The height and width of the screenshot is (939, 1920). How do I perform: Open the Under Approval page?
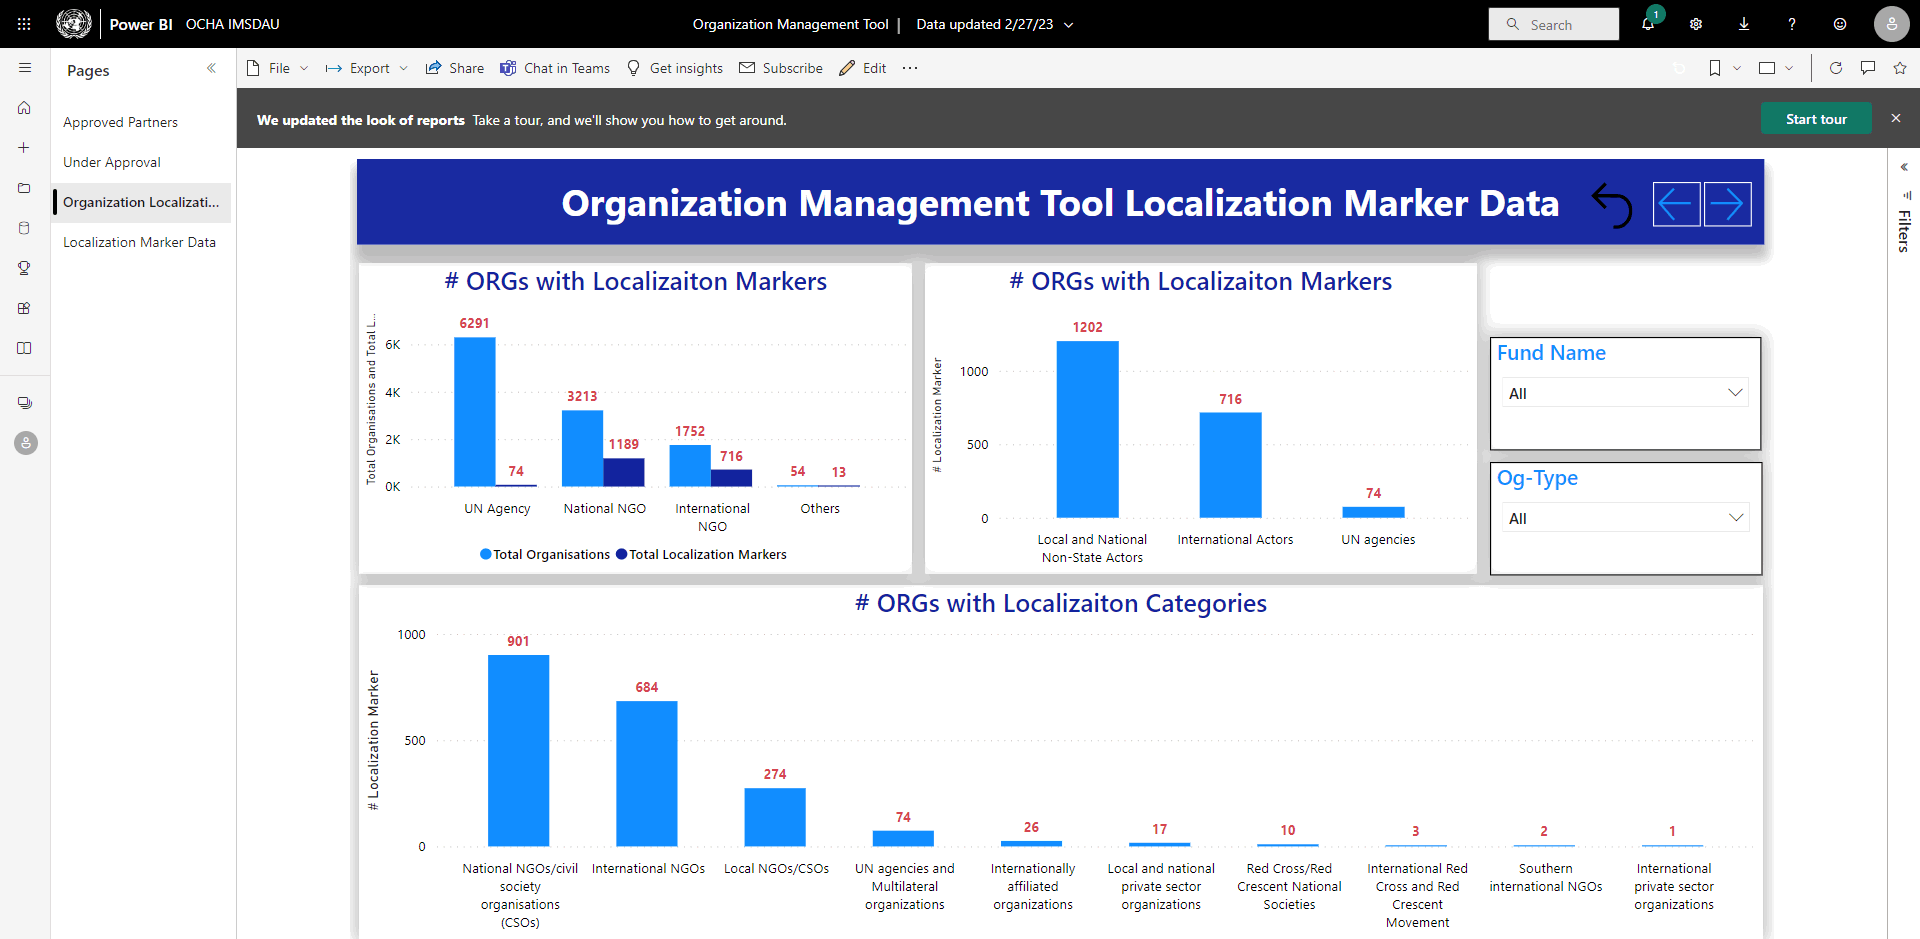141,162
